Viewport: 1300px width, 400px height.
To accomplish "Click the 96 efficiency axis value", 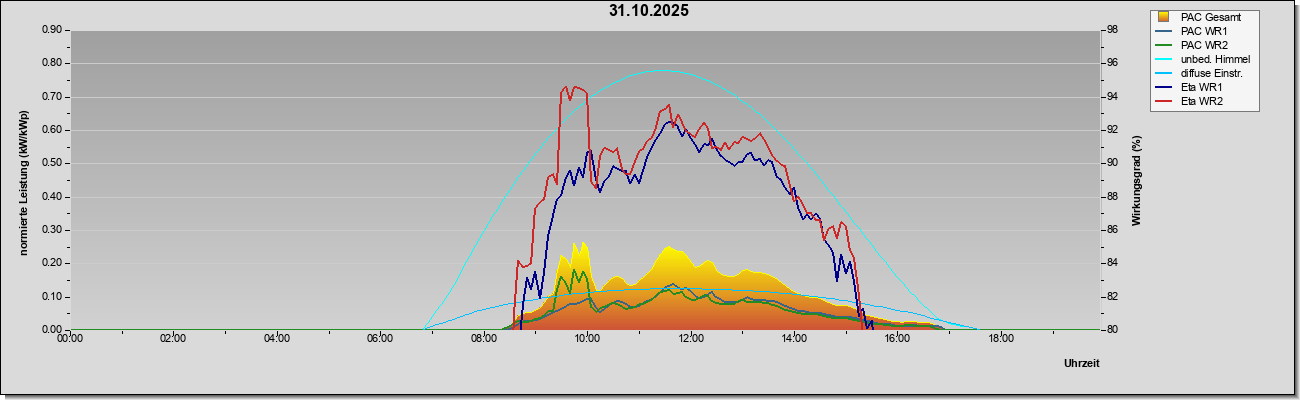I will click(1111, 63).
